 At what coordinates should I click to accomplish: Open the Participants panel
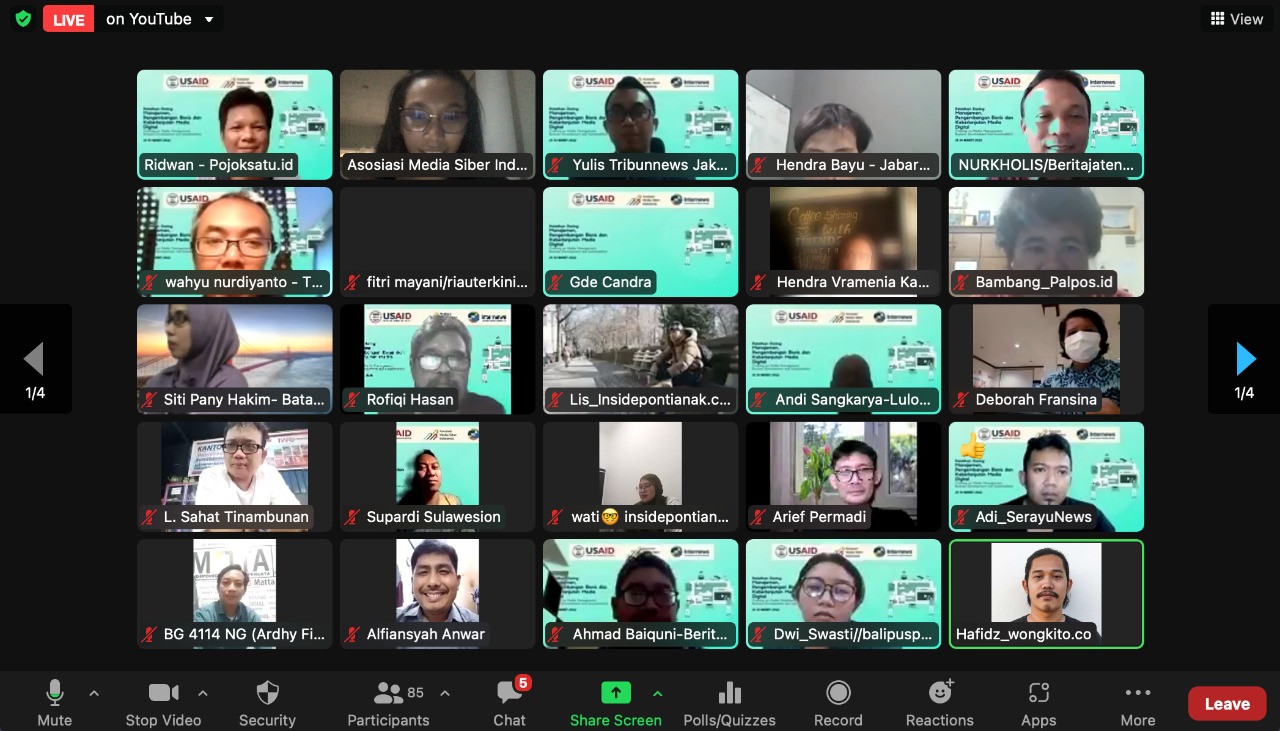pyautogui.click(x=388, y=703)
